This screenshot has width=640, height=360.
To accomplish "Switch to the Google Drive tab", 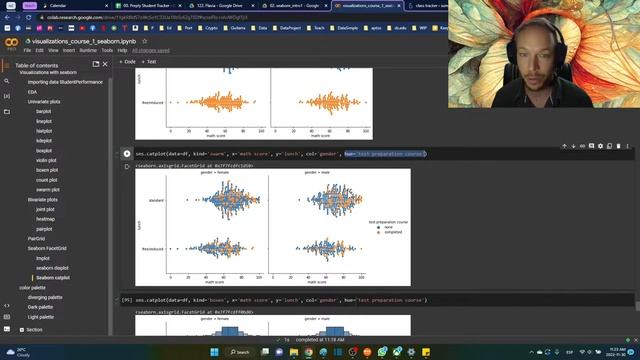I will pyautogui.click(x=221, y=6).
